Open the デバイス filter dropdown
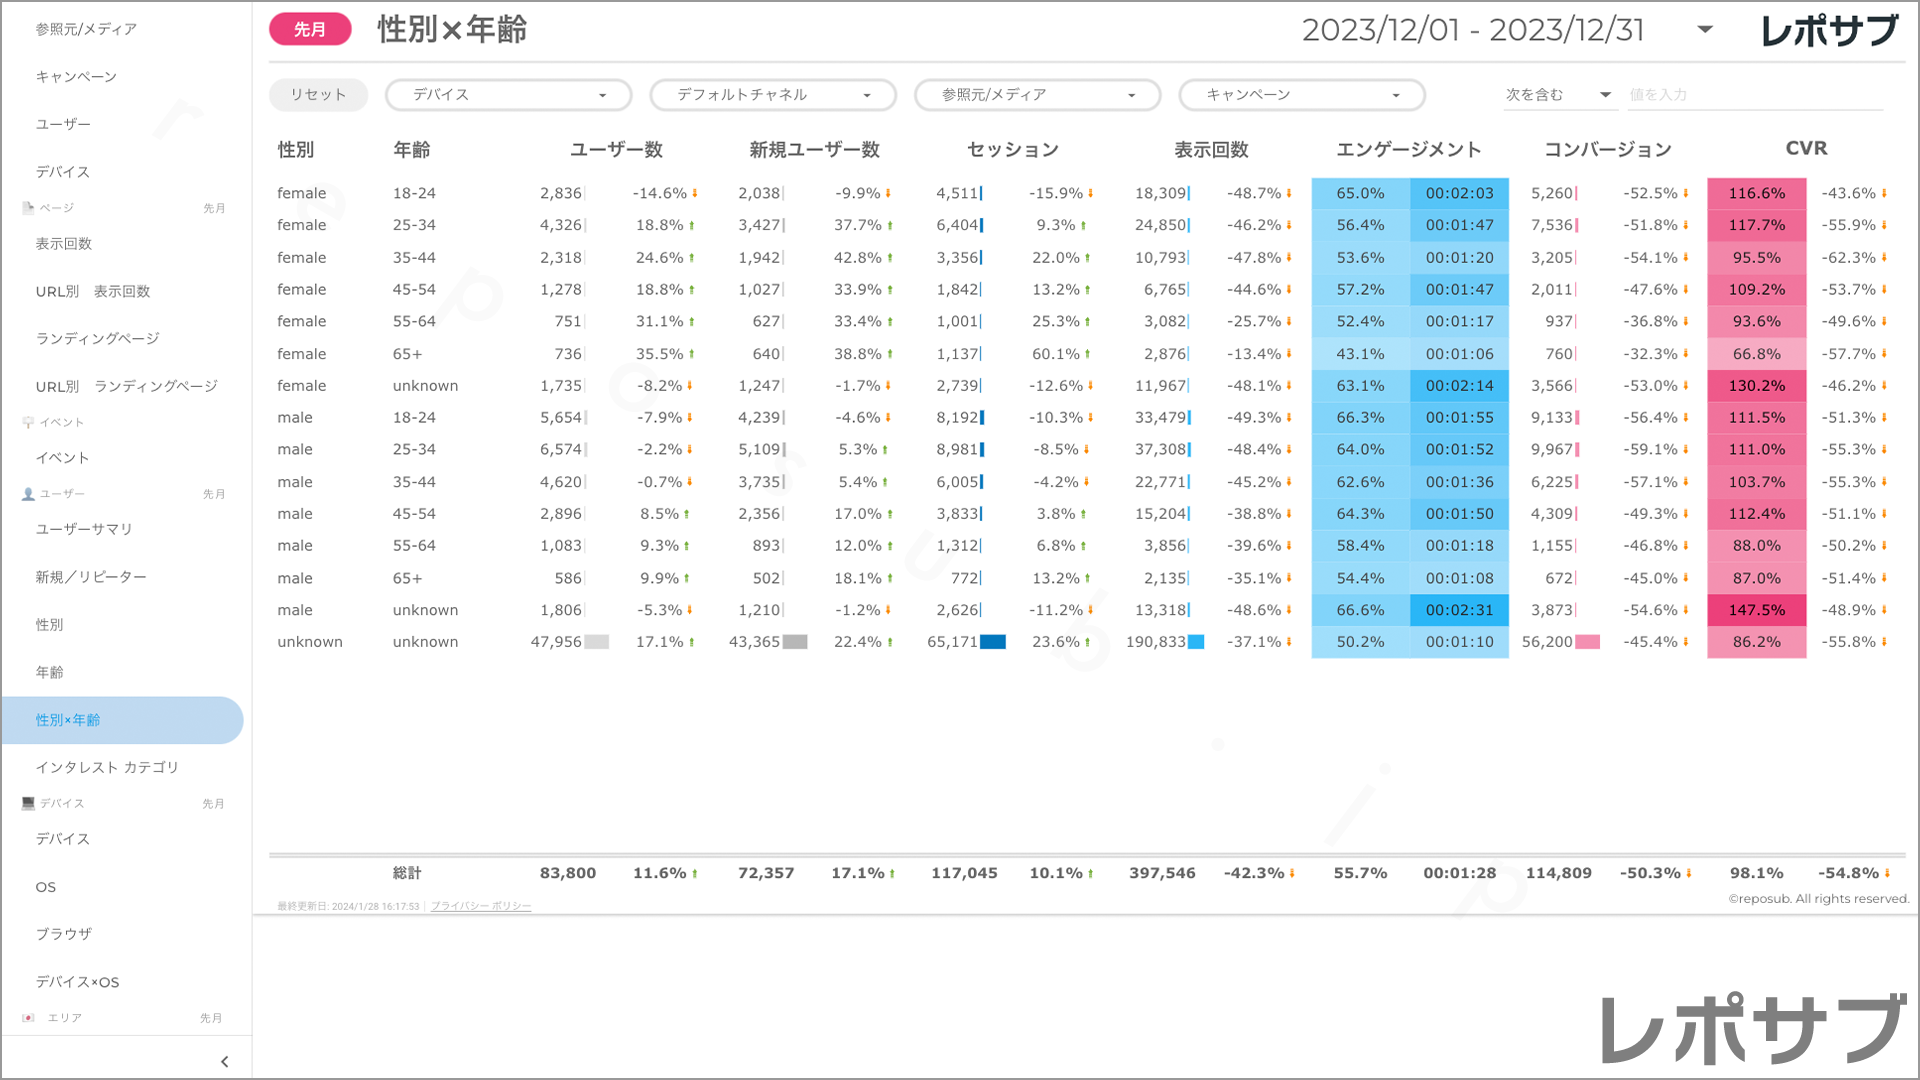The width and height of the screenshot is (1920, 1080). click(508, 95)
